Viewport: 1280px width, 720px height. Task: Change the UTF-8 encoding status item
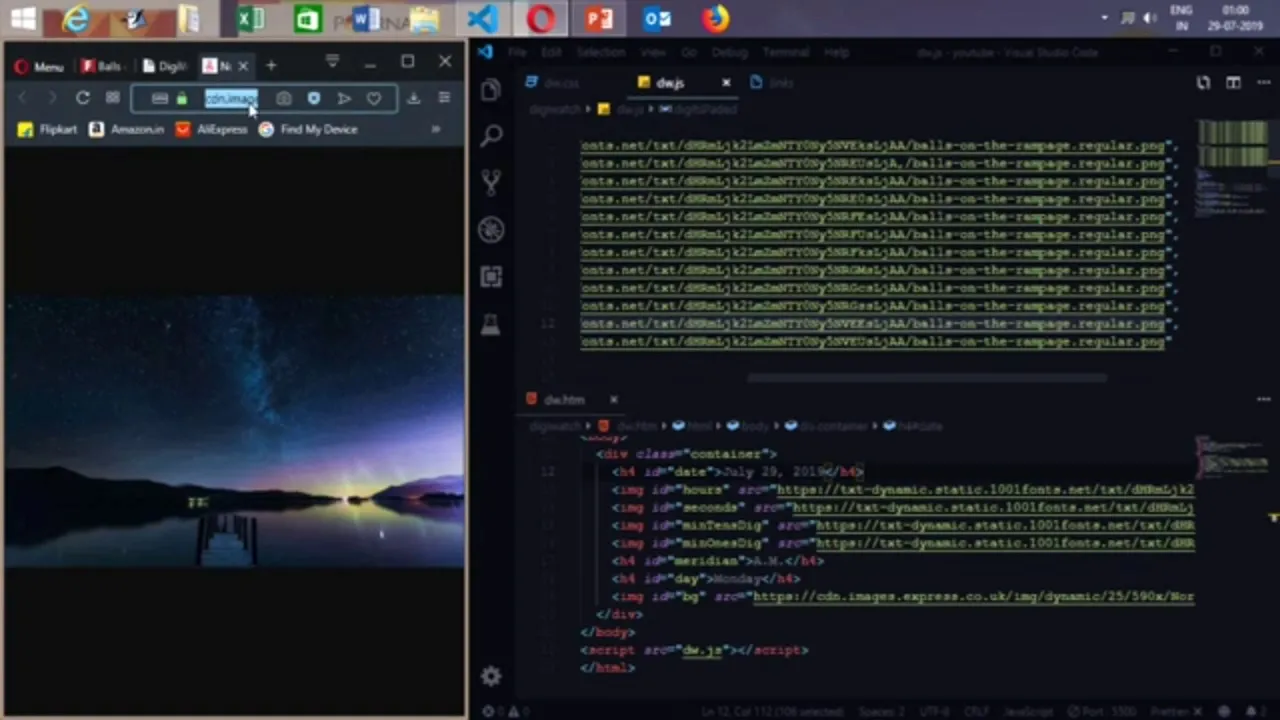[934, 712]
